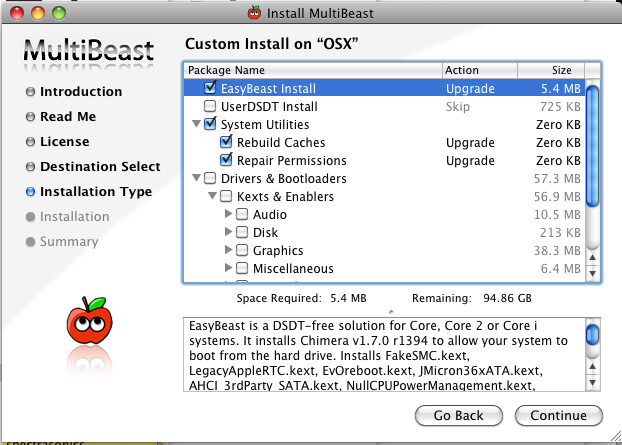This screenshot has width=622, height=445.
Task: Click the apple icon in the title bar
Action: pyautogui.click(x=254, y=13)
